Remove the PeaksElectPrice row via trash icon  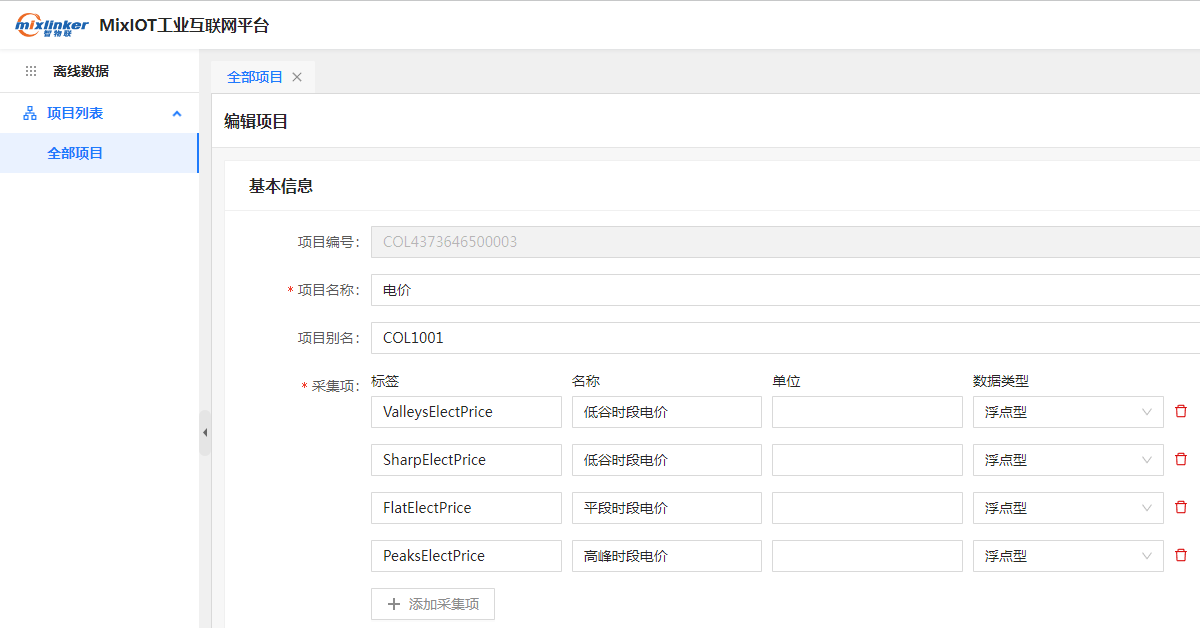point(1181,556)
